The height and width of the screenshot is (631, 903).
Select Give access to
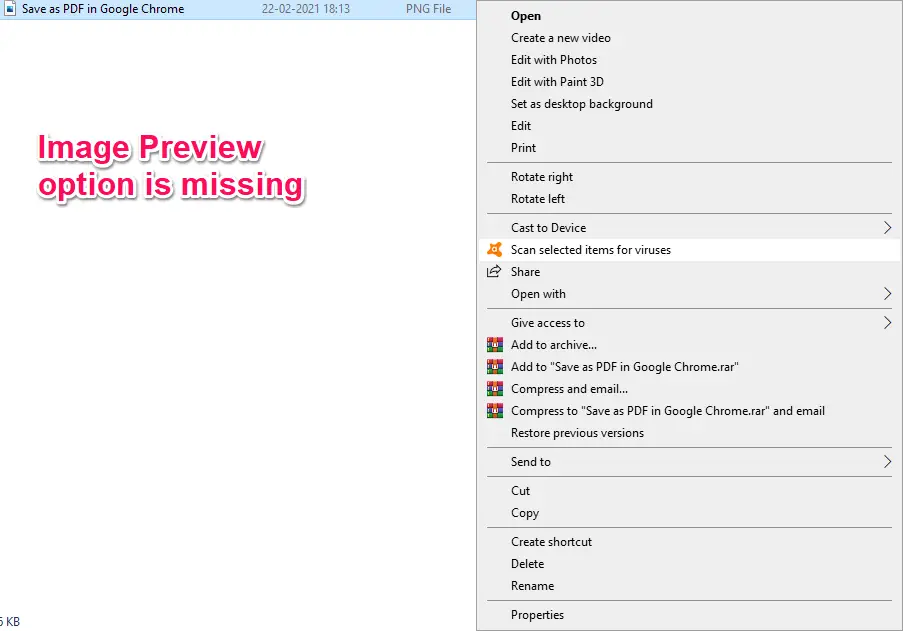(x=689, y=322)
